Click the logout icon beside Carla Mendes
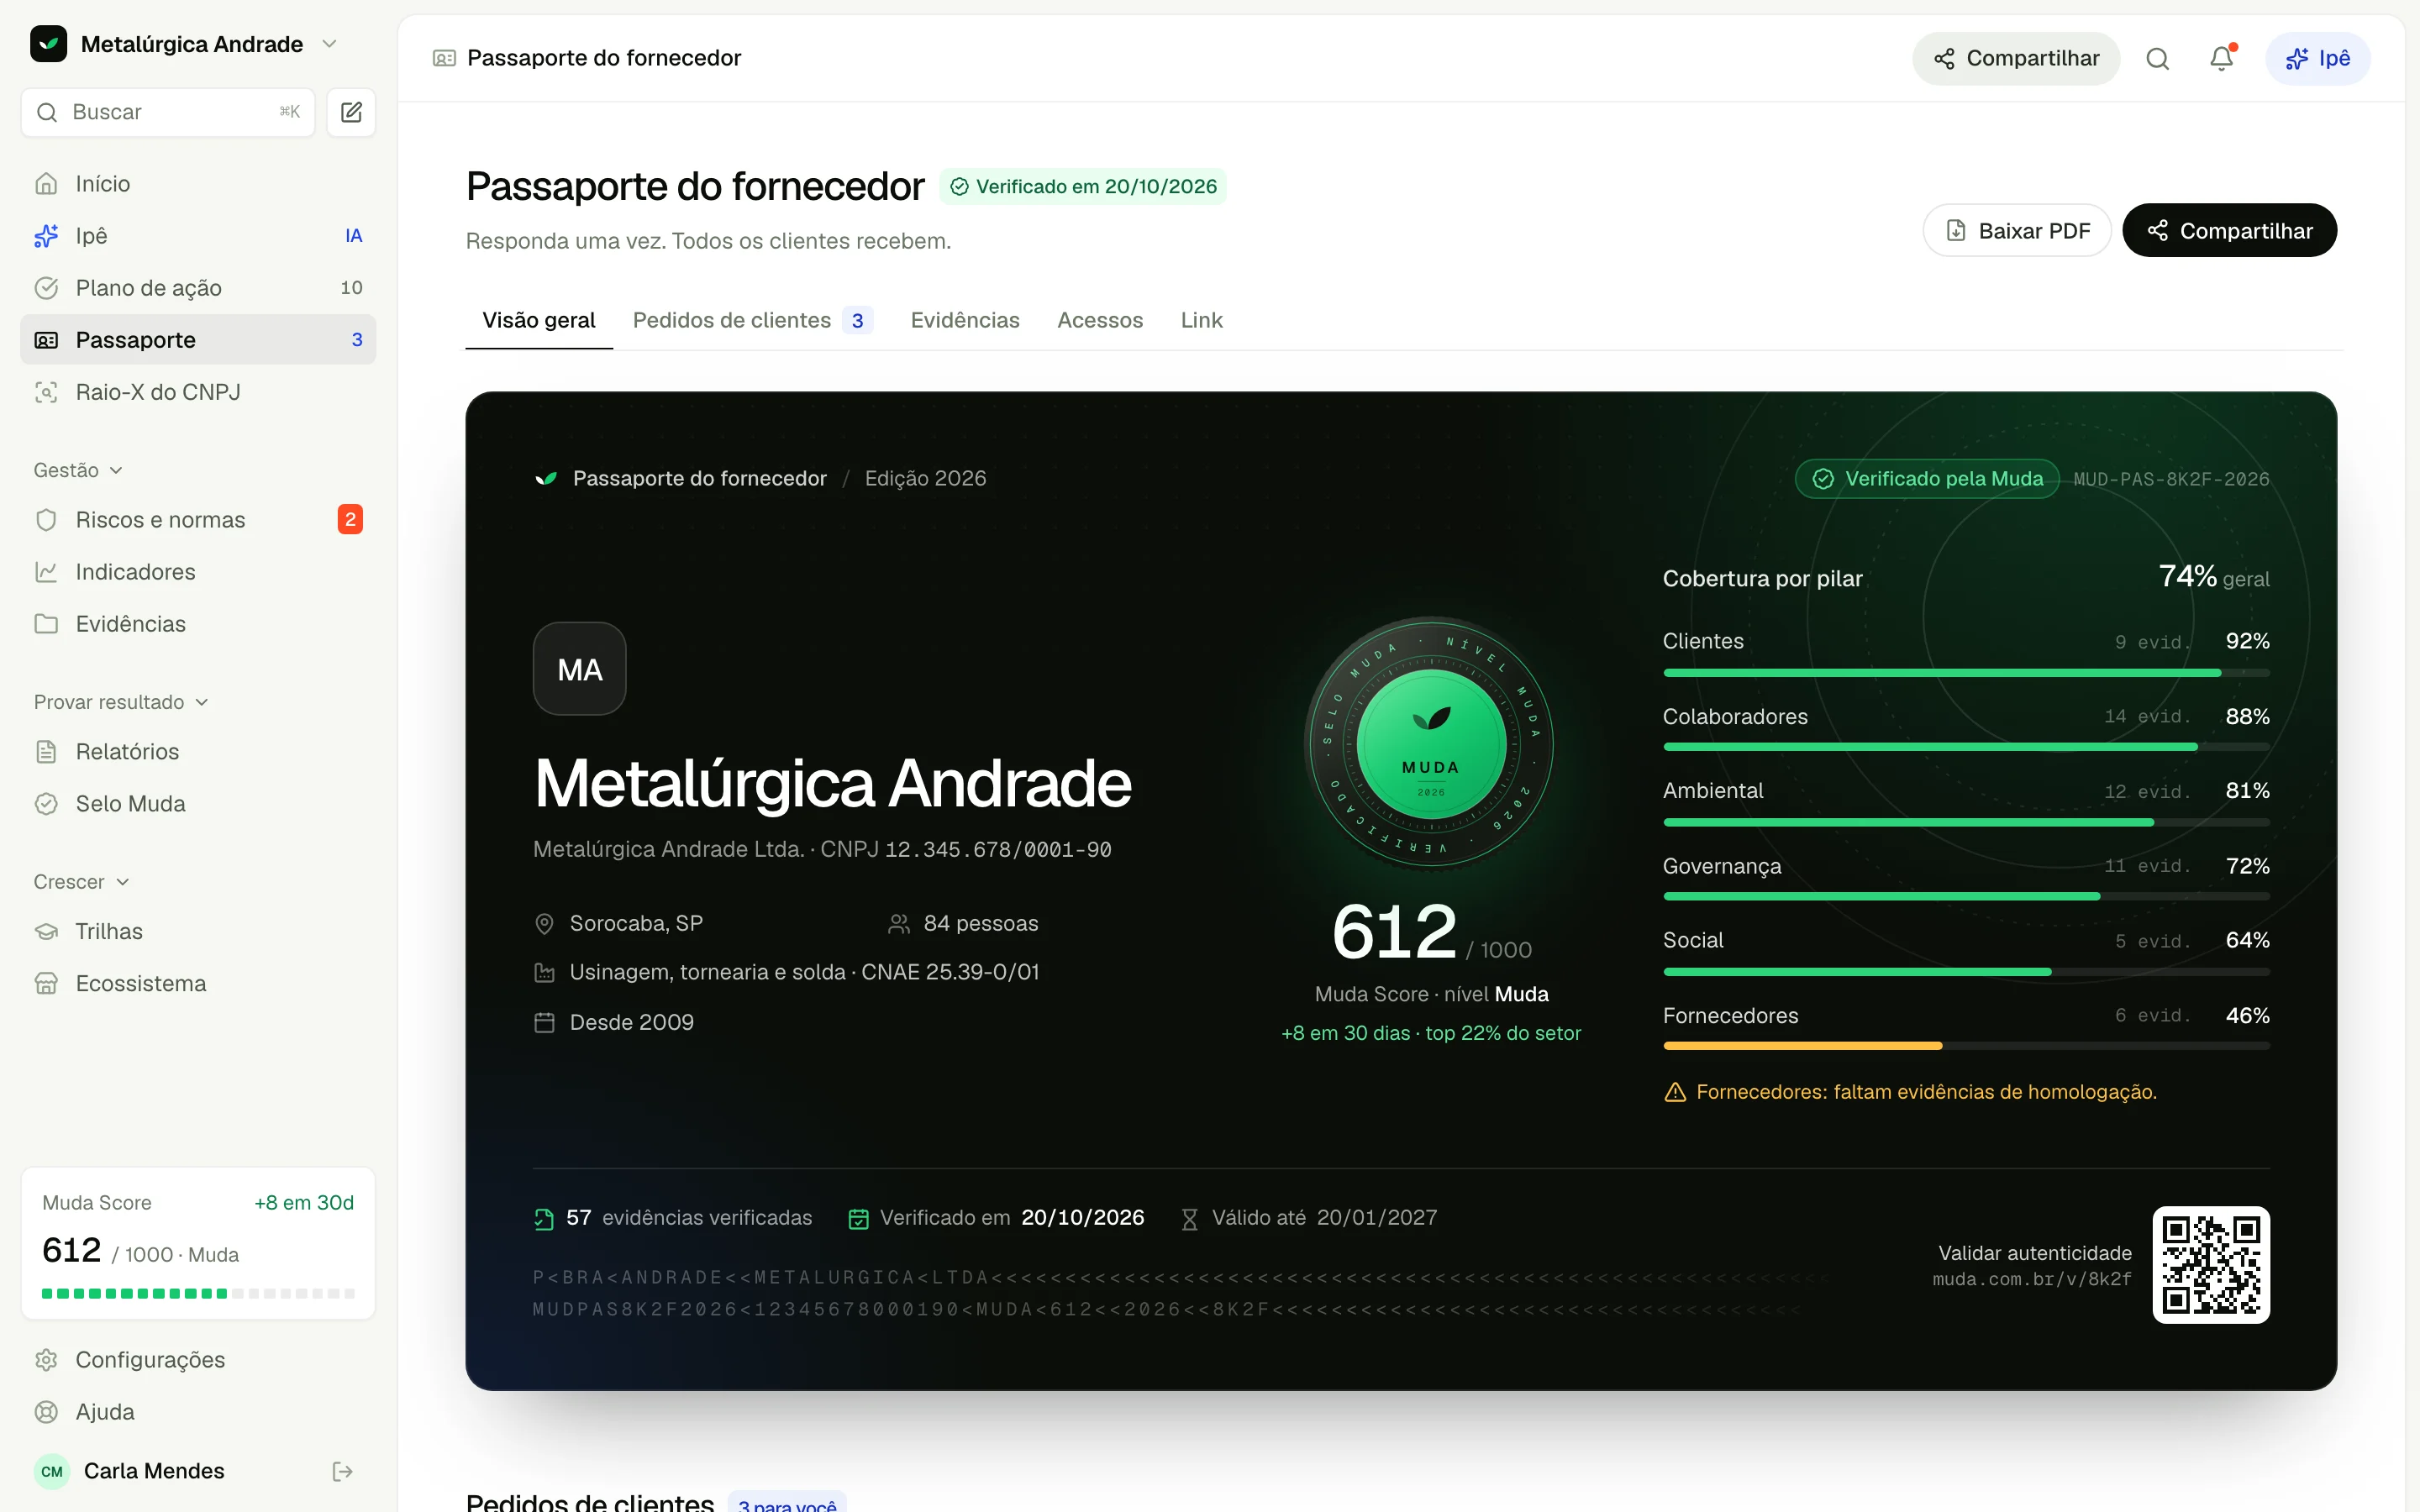 pos(342,1471)
